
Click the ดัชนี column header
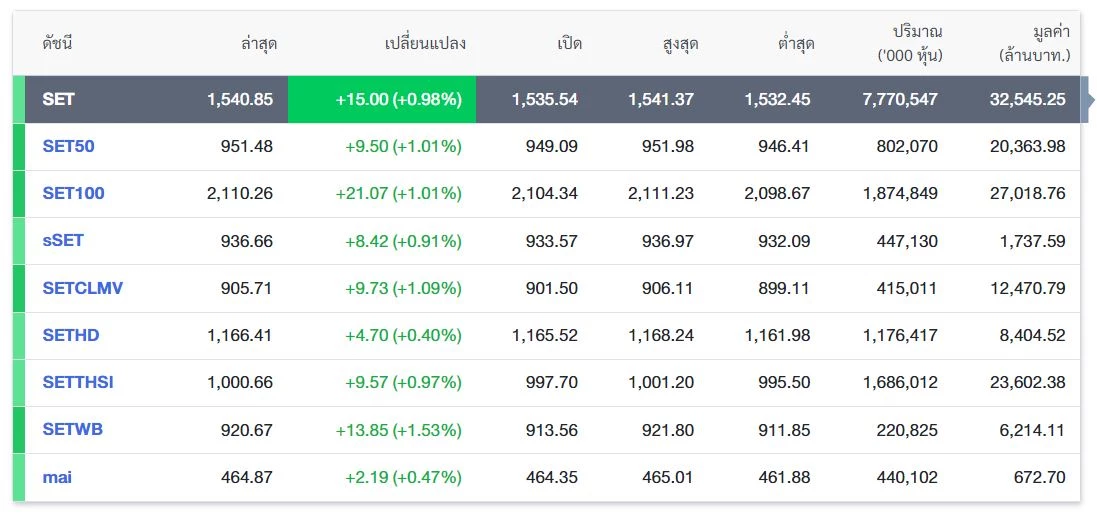tap(57, 43)
